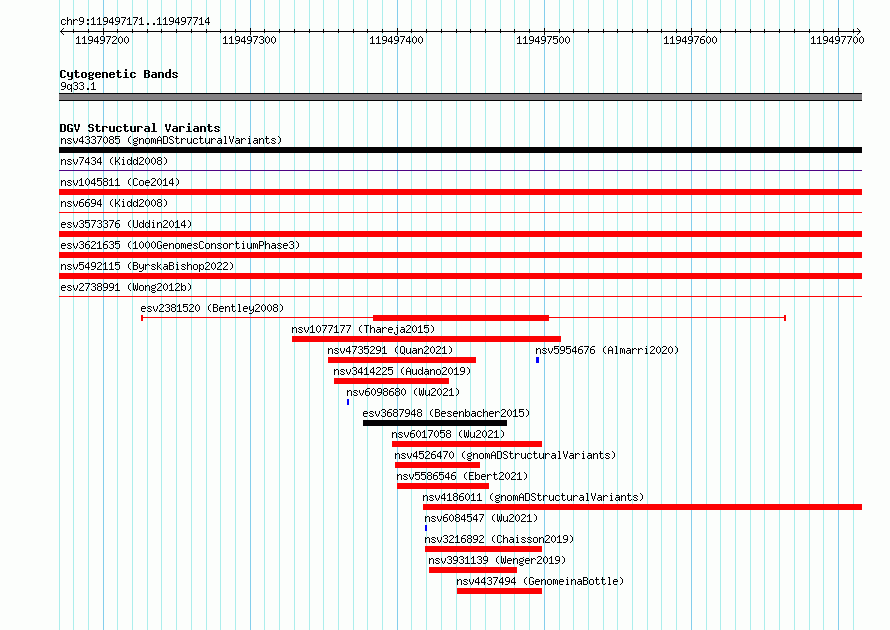Click ruler position 119497400

(x=397, y=40)
